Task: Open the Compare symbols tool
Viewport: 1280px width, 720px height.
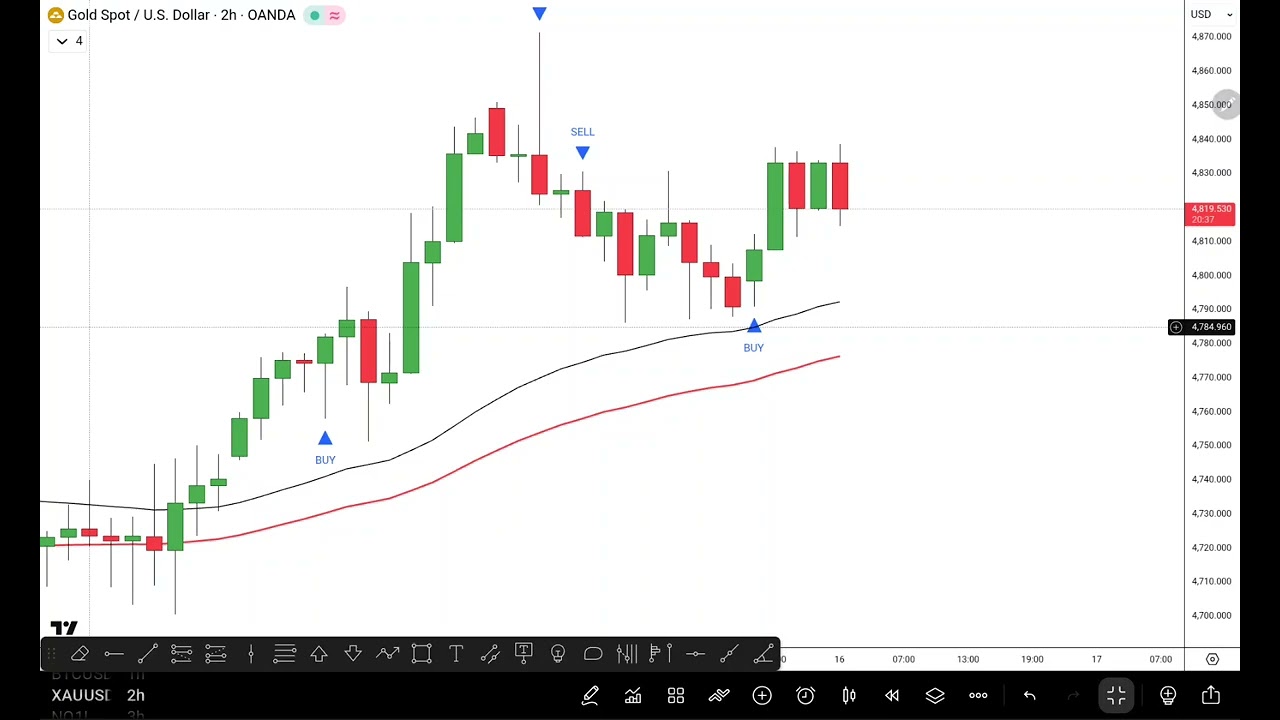Action: pos(719,695)
